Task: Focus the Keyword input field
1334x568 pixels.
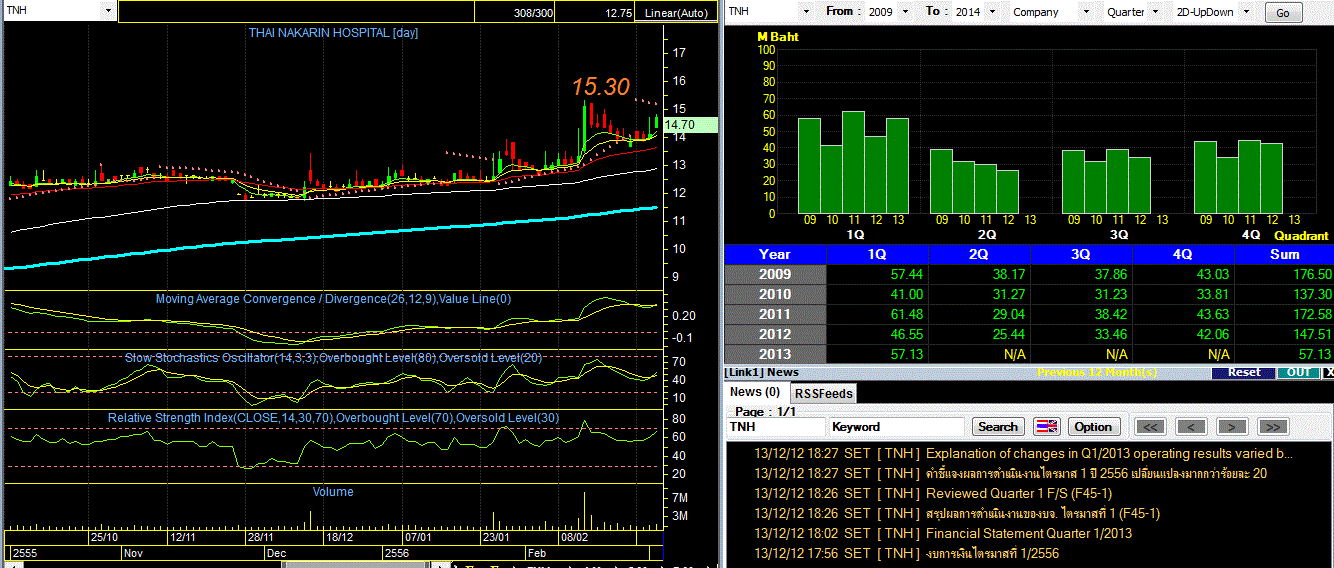Action: coord(897,427)
